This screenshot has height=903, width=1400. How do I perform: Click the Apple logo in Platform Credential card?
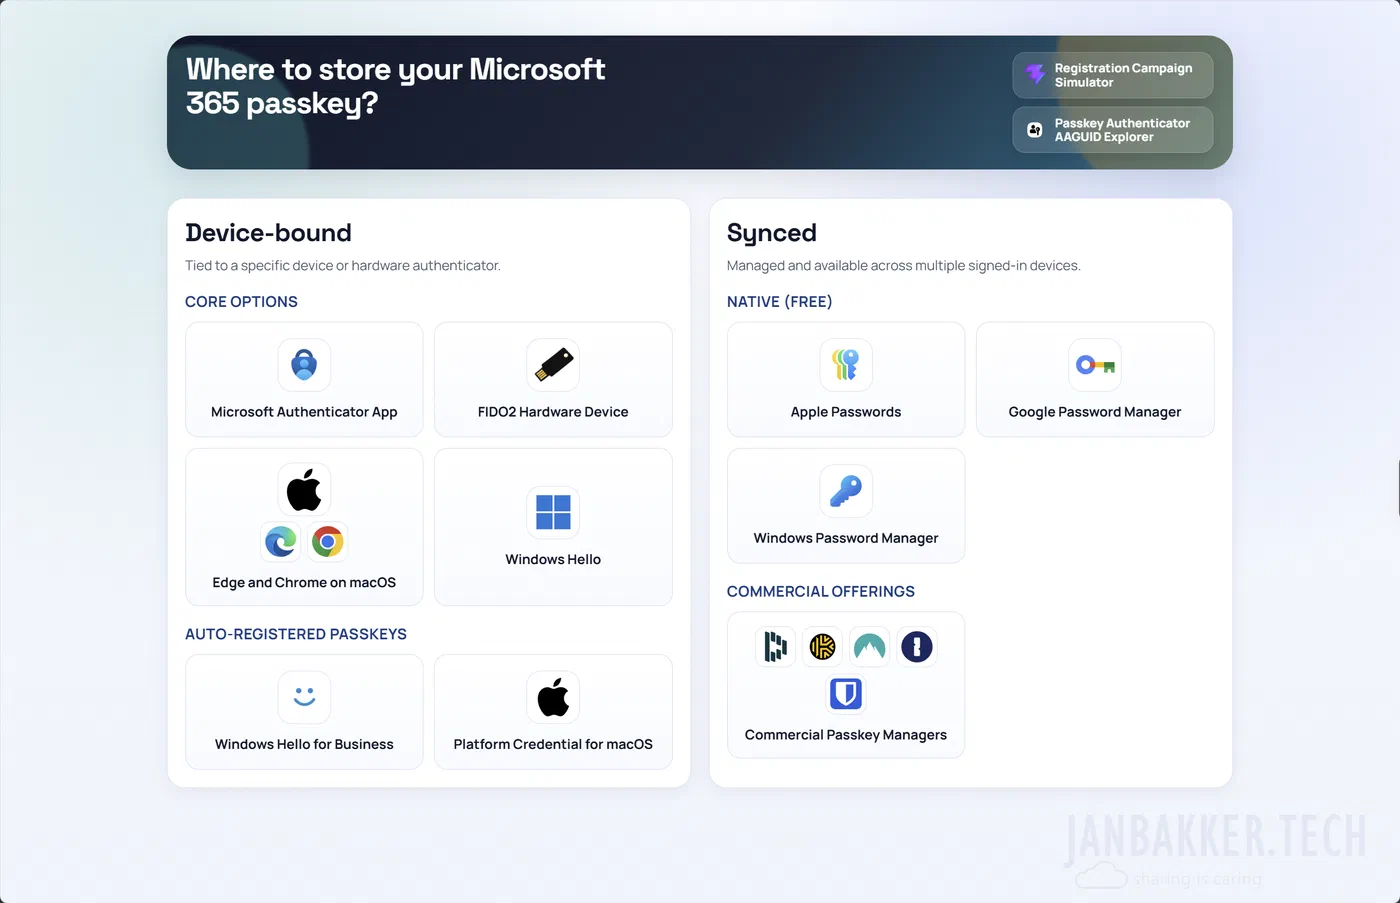click(553, 697)
